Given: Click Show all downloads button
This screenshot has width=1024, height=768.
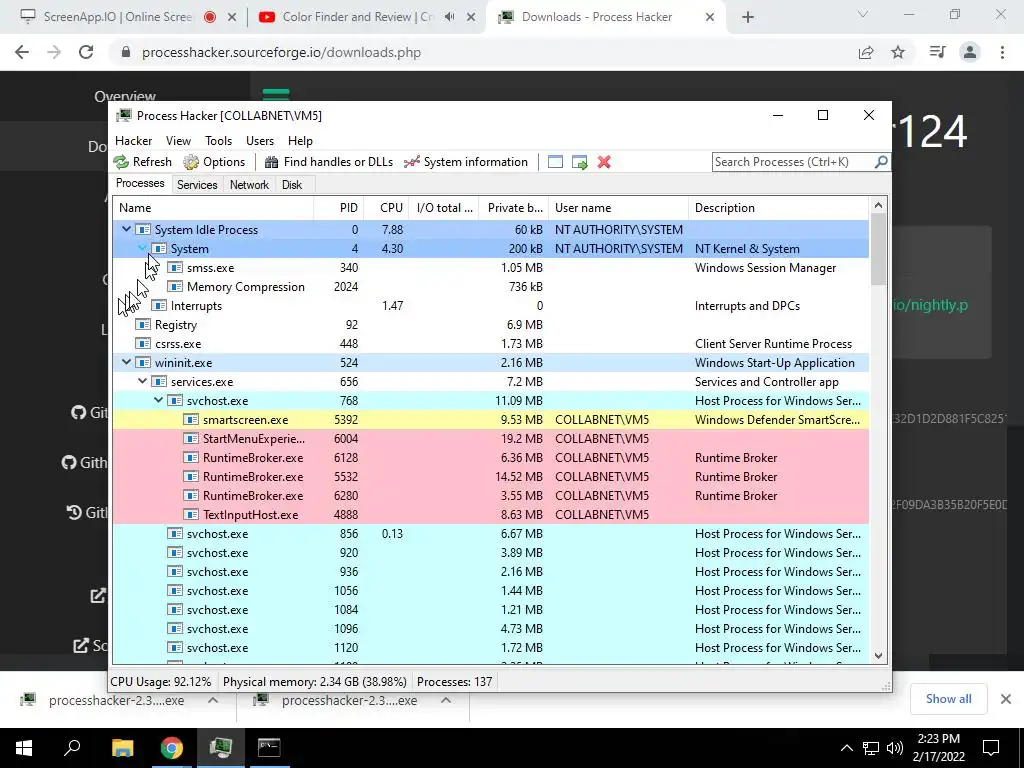Looking at the screenshot, I should click(x=948, y=699).
